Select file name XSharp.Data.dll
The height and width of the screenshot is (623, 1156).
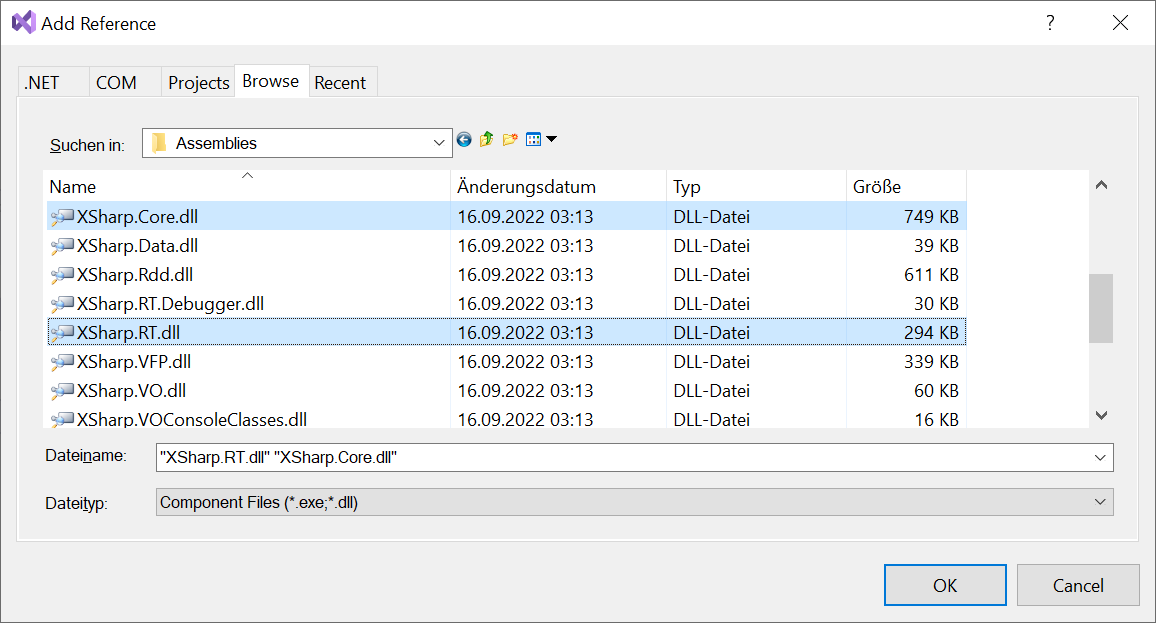(x=138, y=246)
